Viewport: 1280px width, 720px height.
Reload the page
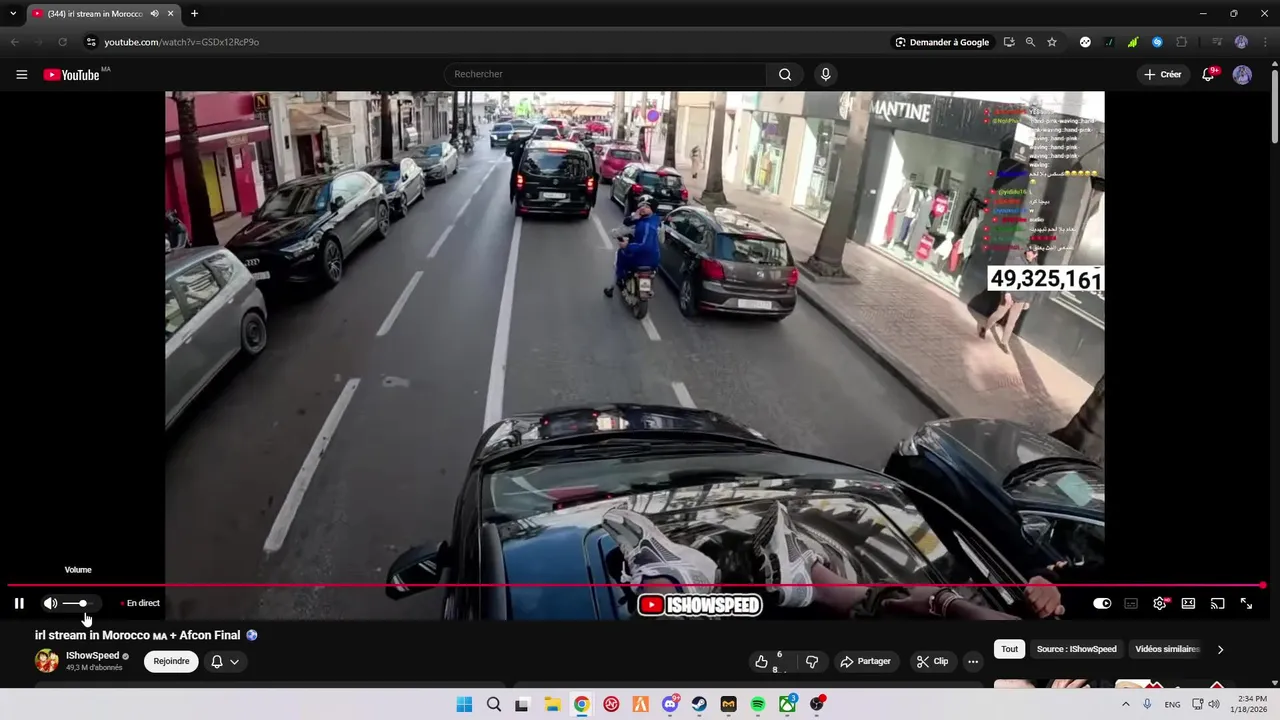coord(62,42)
